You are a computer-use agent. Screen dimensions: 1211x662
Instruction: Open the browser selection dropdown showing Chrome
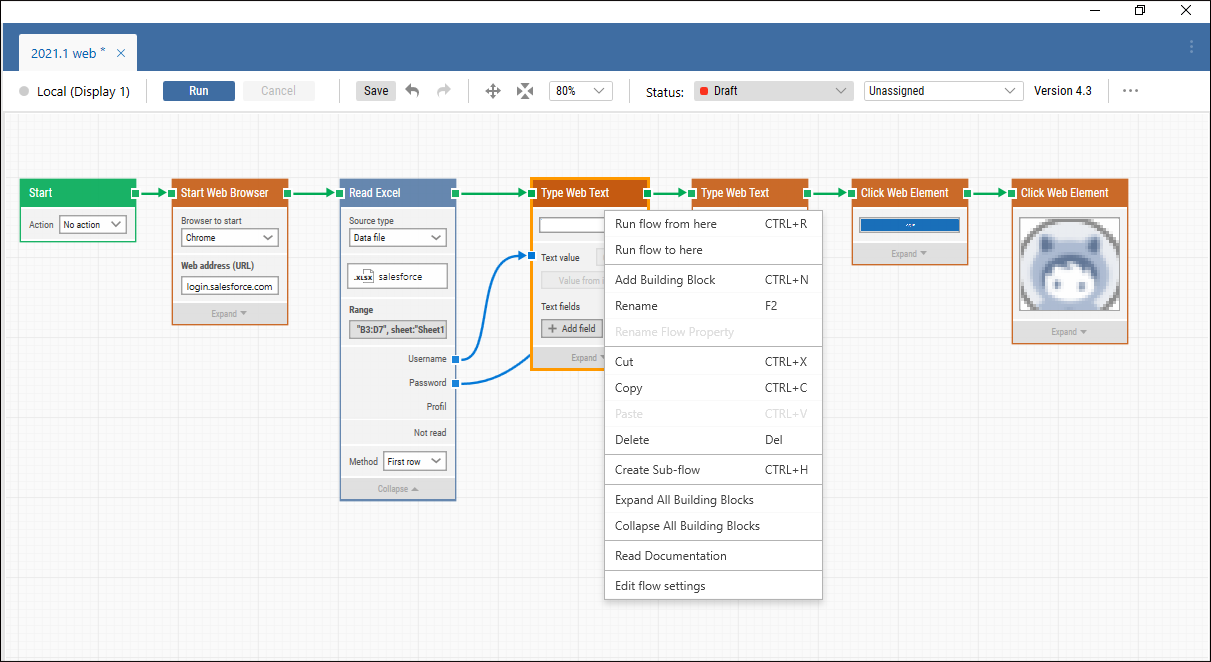(229, 237)
